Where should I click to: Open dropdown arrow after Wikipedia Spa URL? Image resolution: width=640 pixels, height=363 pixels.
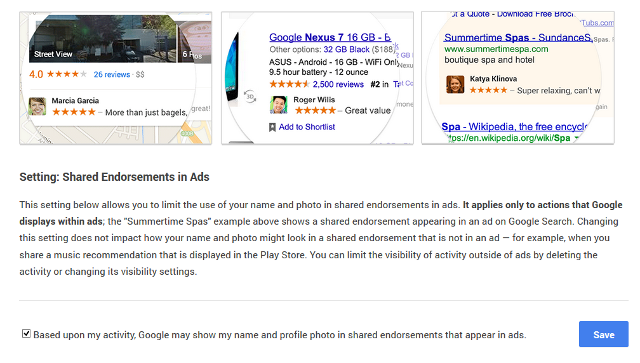[x=577, y=138]
